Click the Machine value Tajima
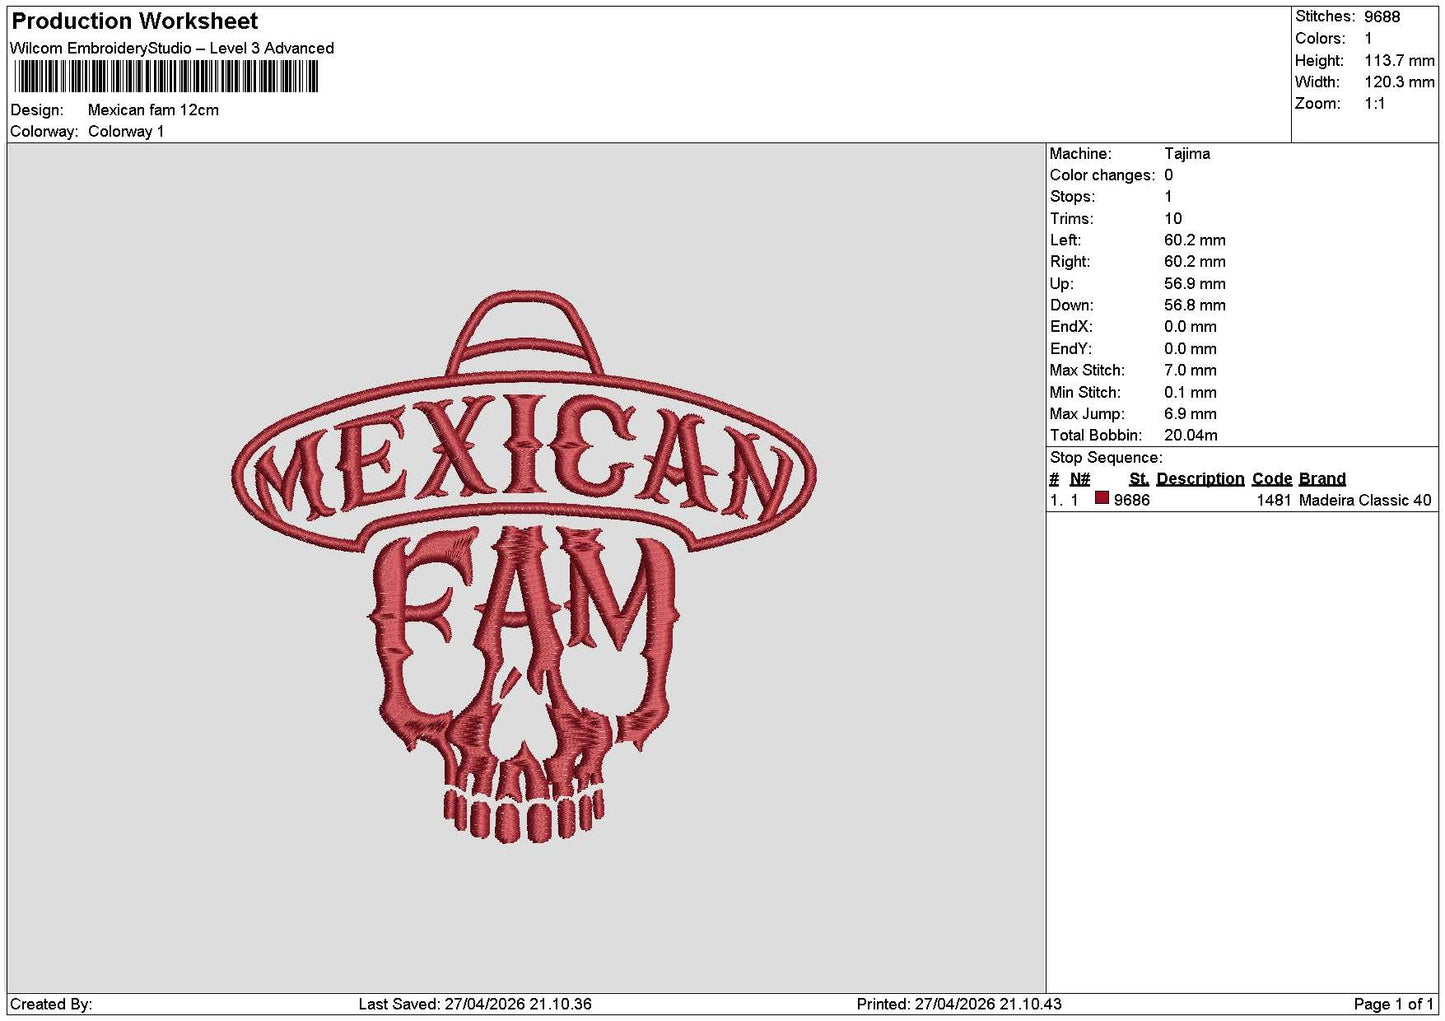The image size is (1445, 1021). tap(1187, 153)
